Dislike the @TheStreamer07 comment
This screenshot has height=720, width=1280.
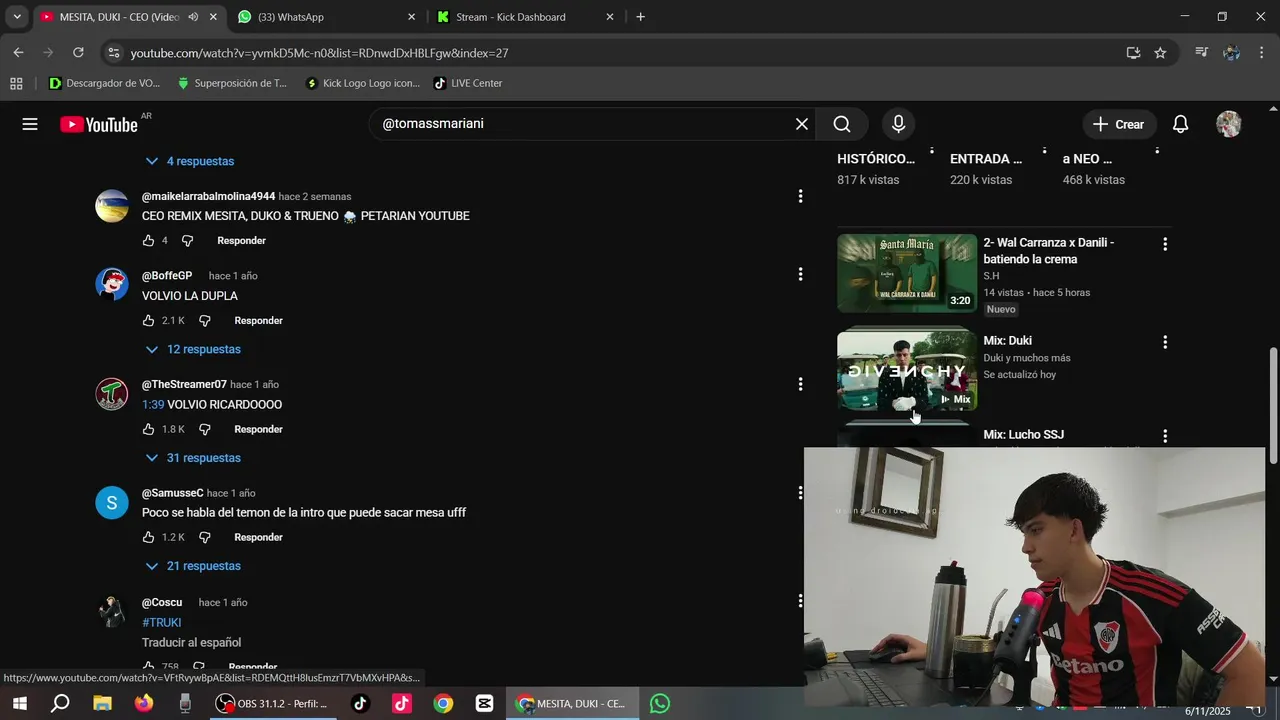click(x=204, y=429)
